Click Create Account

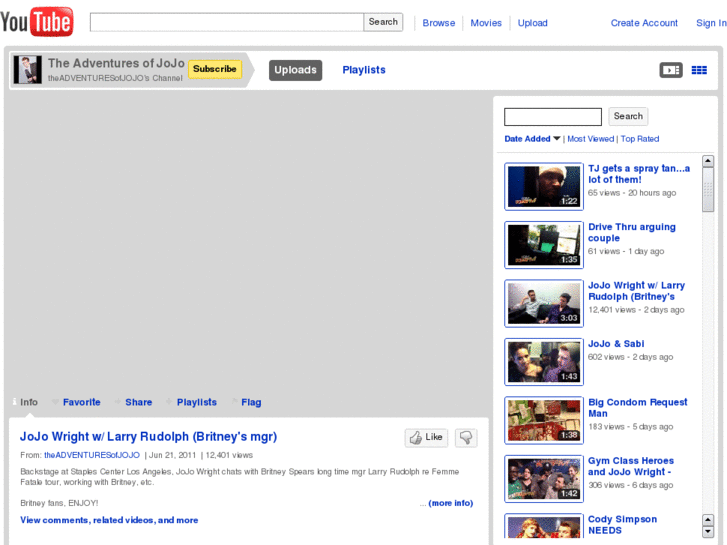tap(644, 23)
